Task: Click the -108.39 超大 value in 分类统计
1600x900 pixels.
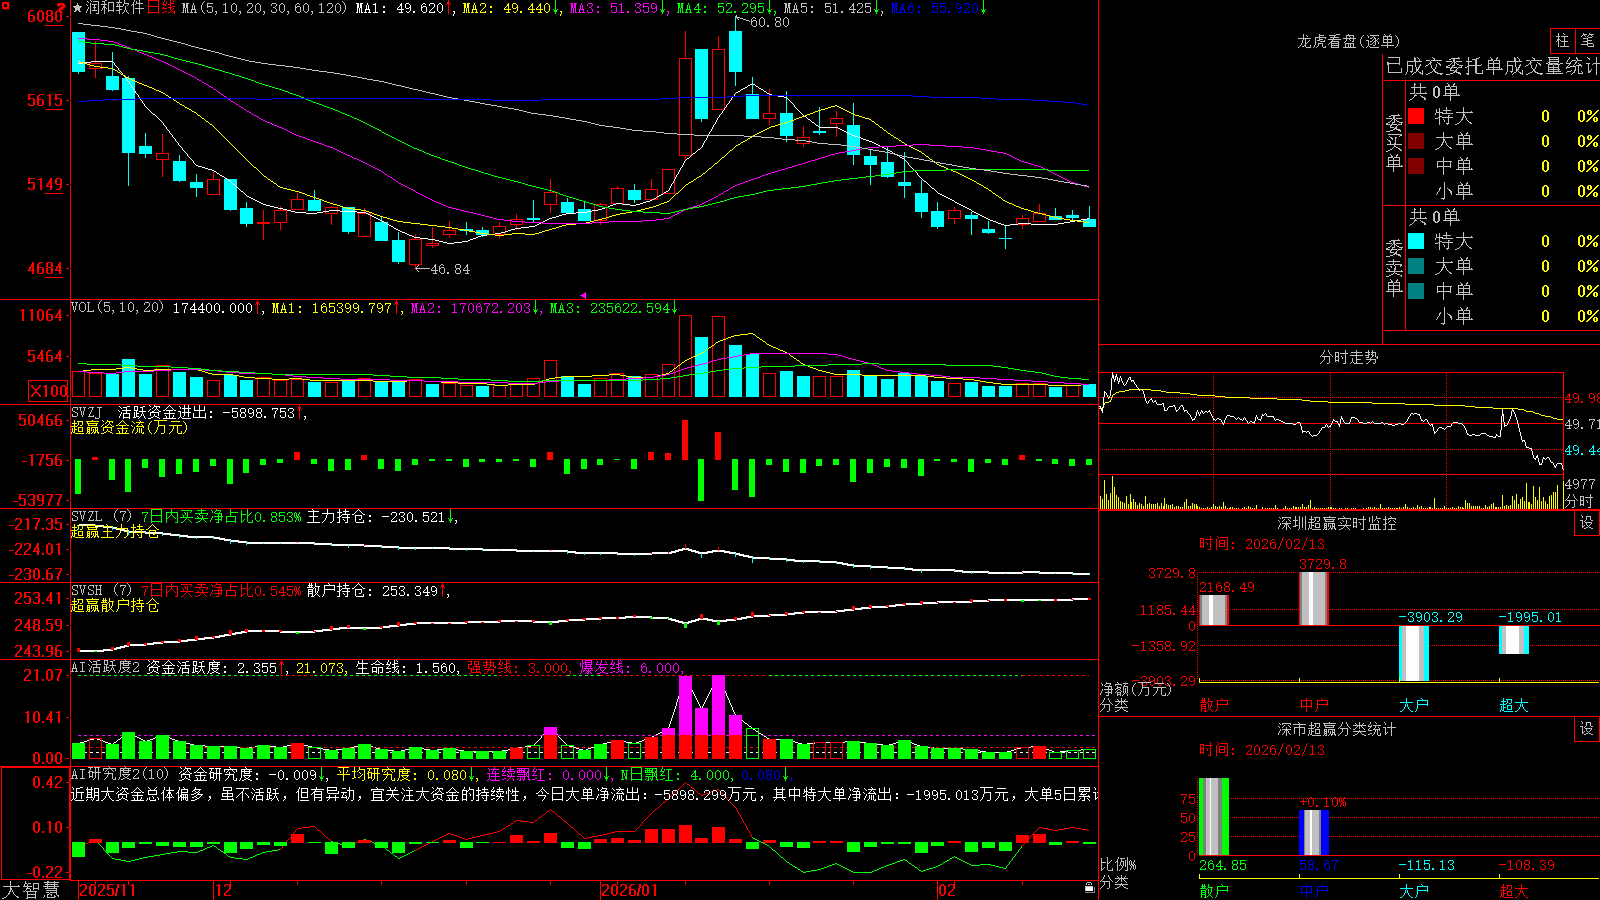Action: coord(1526,865)
